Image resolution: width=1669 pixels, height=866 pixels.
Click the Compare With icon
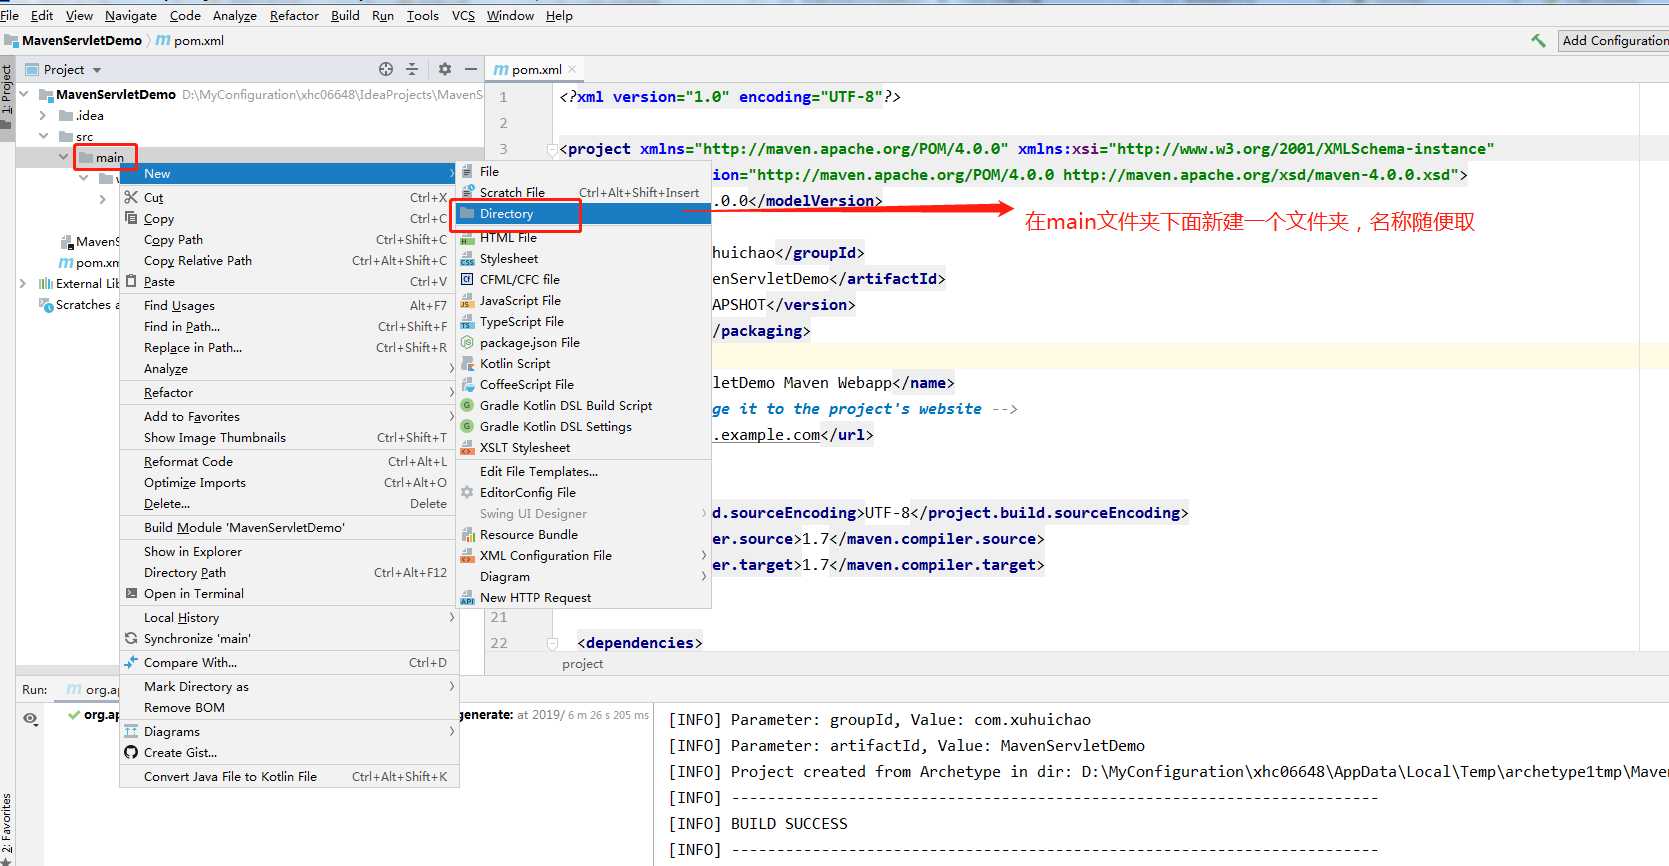[x=131, y=662]
